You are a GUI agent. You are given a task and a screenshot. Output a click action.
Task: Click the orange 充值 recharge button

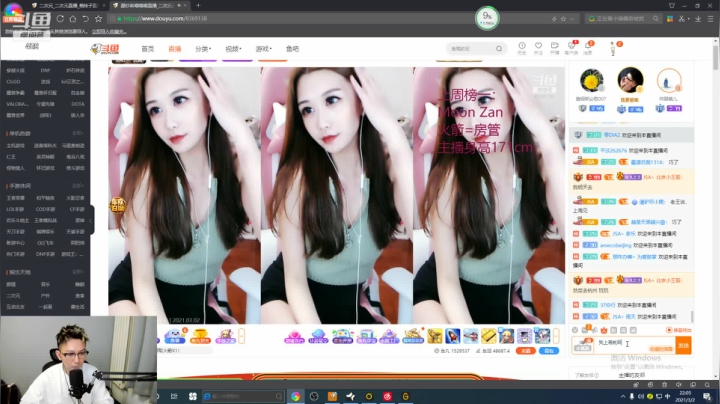coord(526,351)
